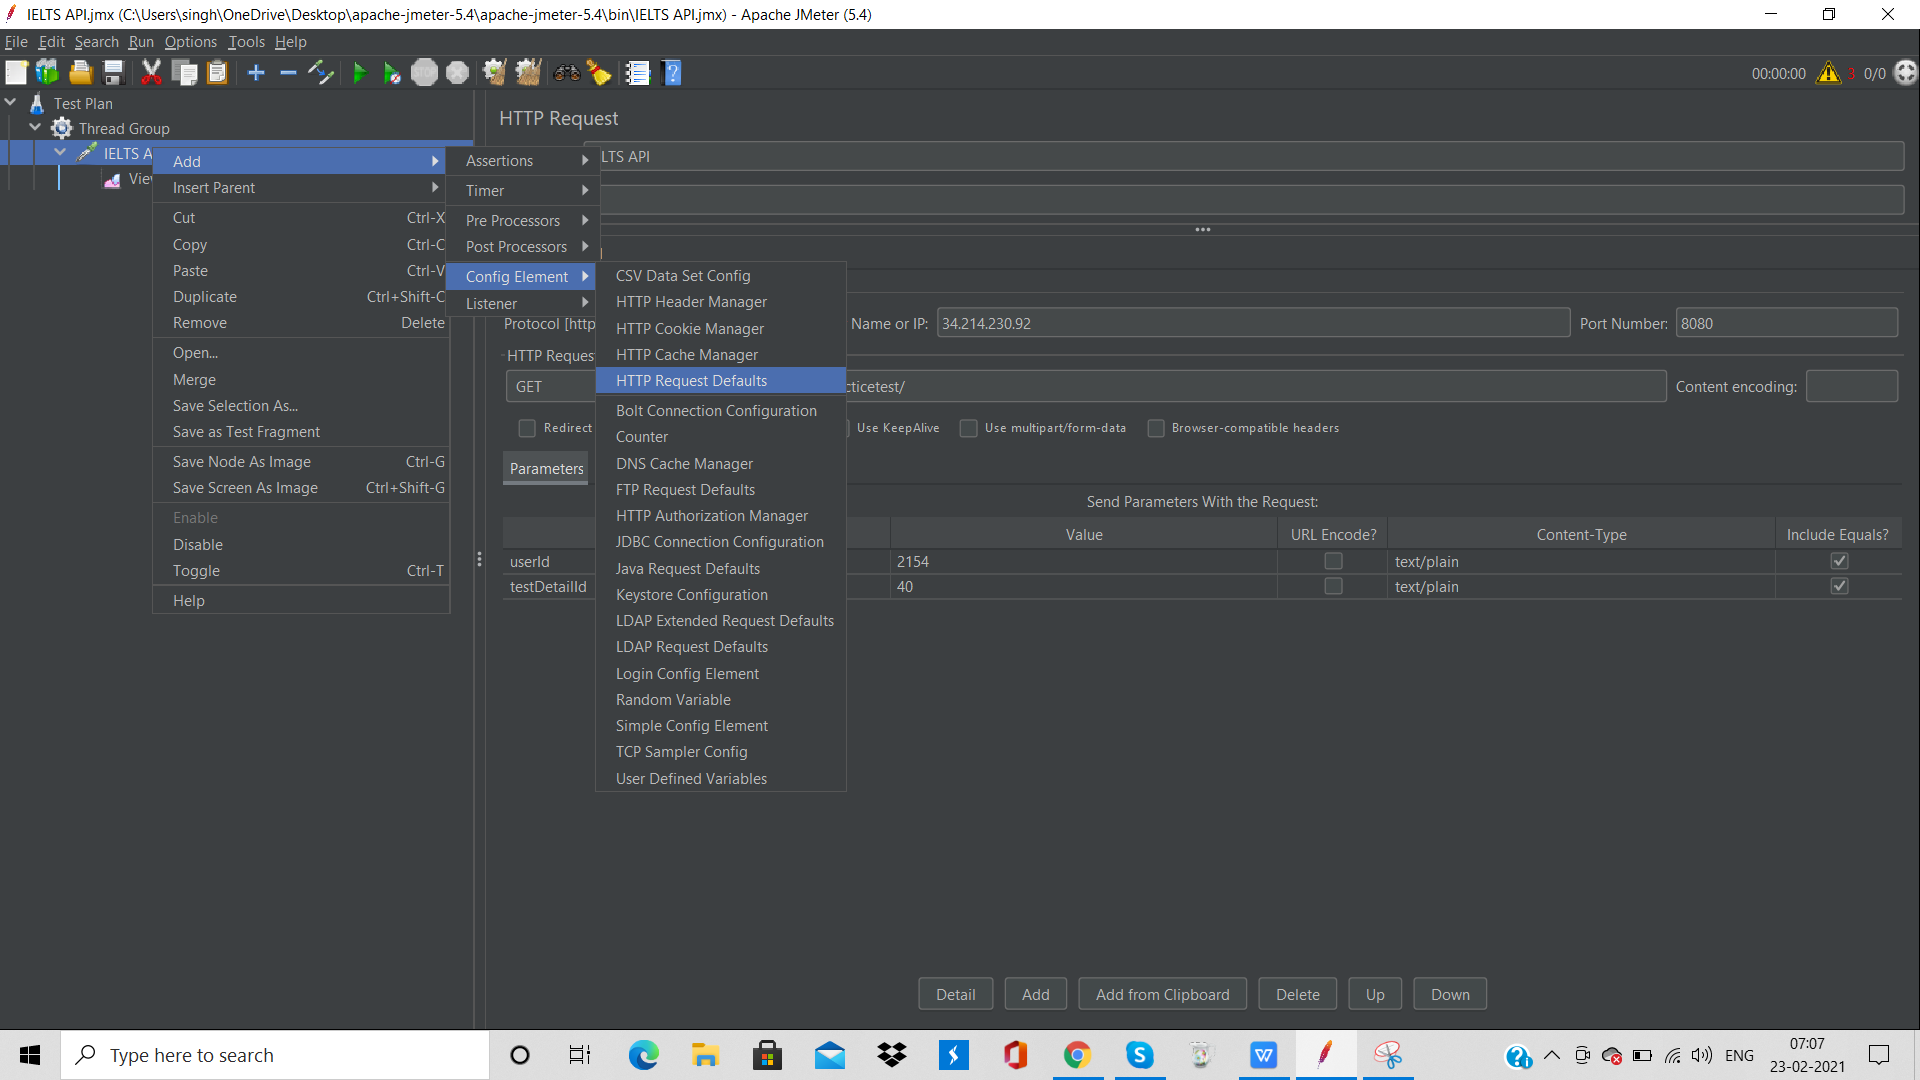Toggle URL Encode checkbox for userId row
The image size is (1920, 1080).
[x=1333, y=561]
